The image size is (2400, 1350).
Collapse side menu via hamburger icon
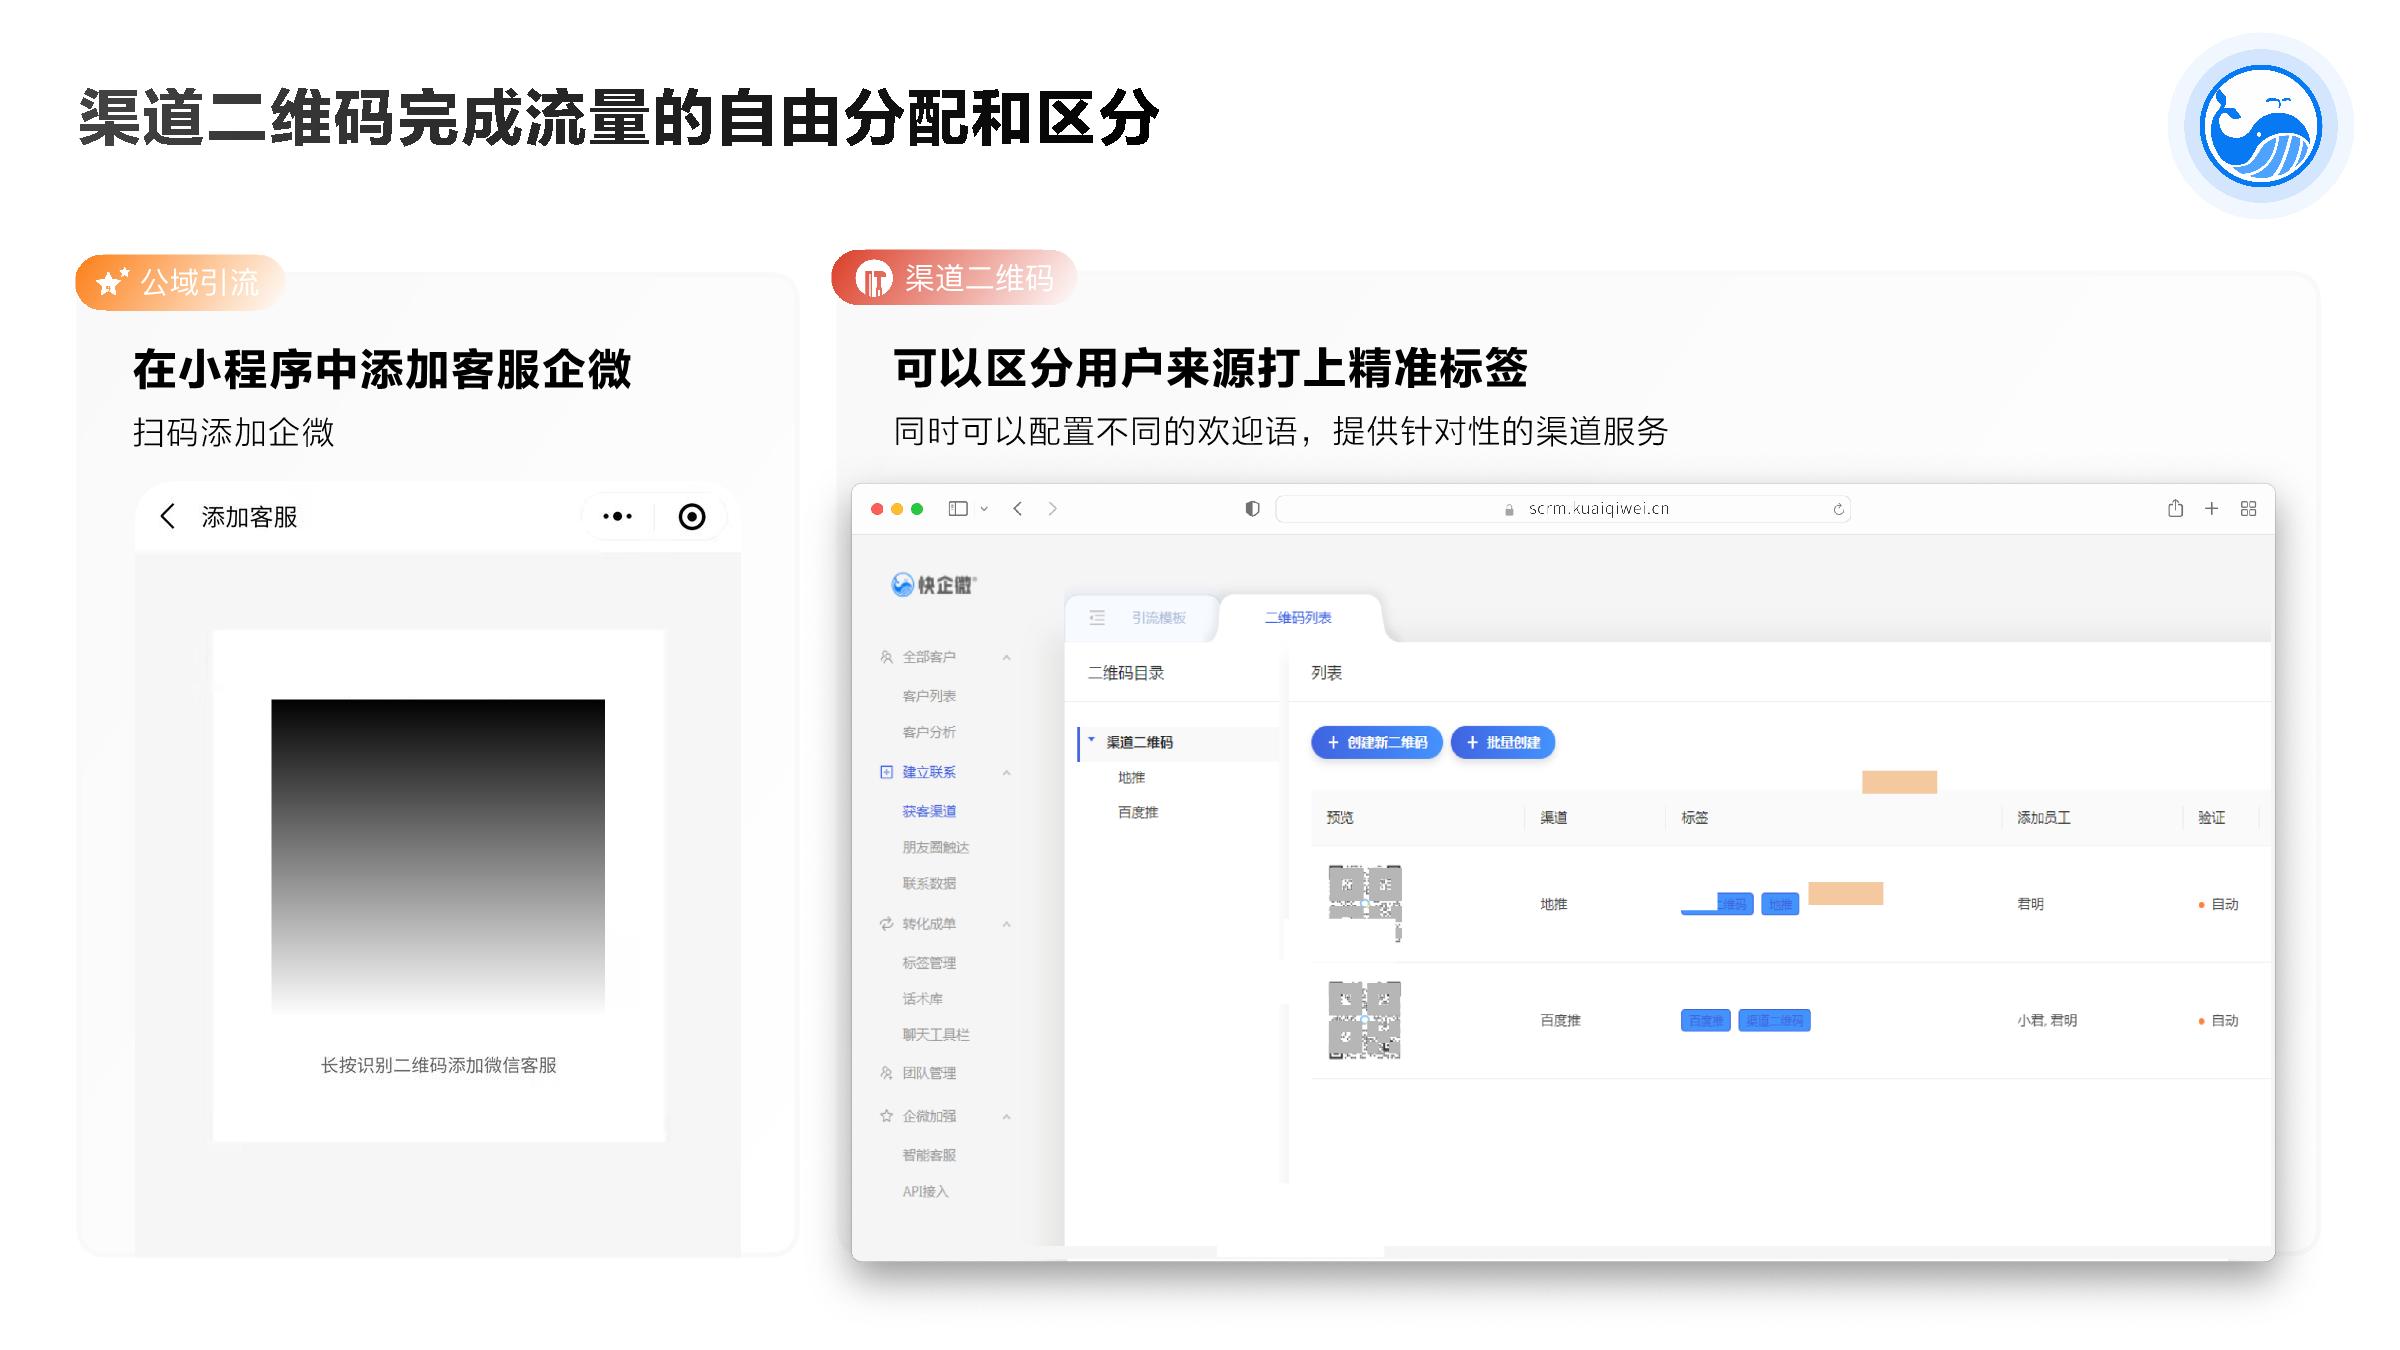[x=1097, y=617]
